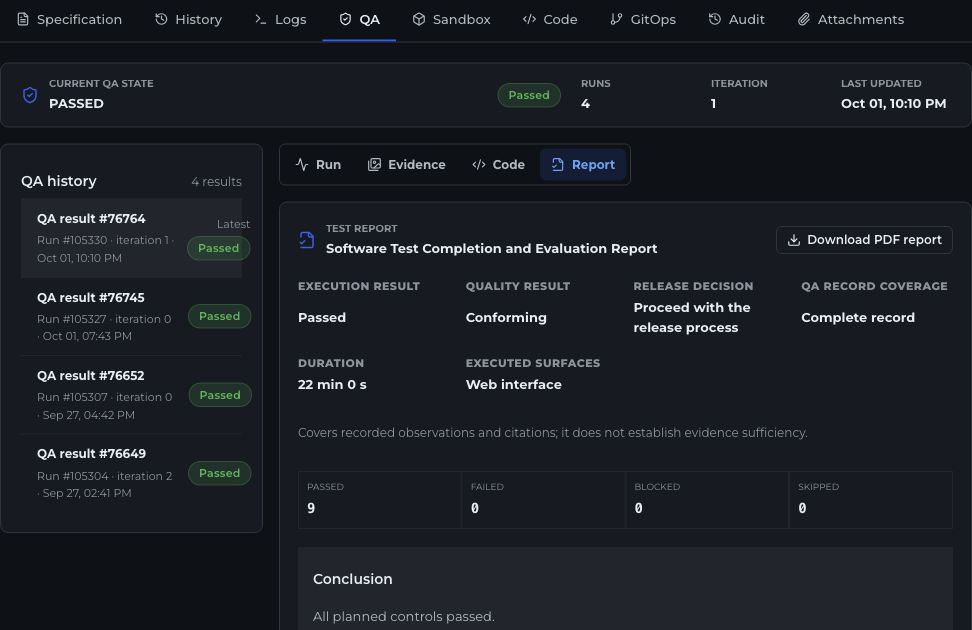Open the GitOps tab
This screenshot has height=630, width=972.
[x=643, y=19]
